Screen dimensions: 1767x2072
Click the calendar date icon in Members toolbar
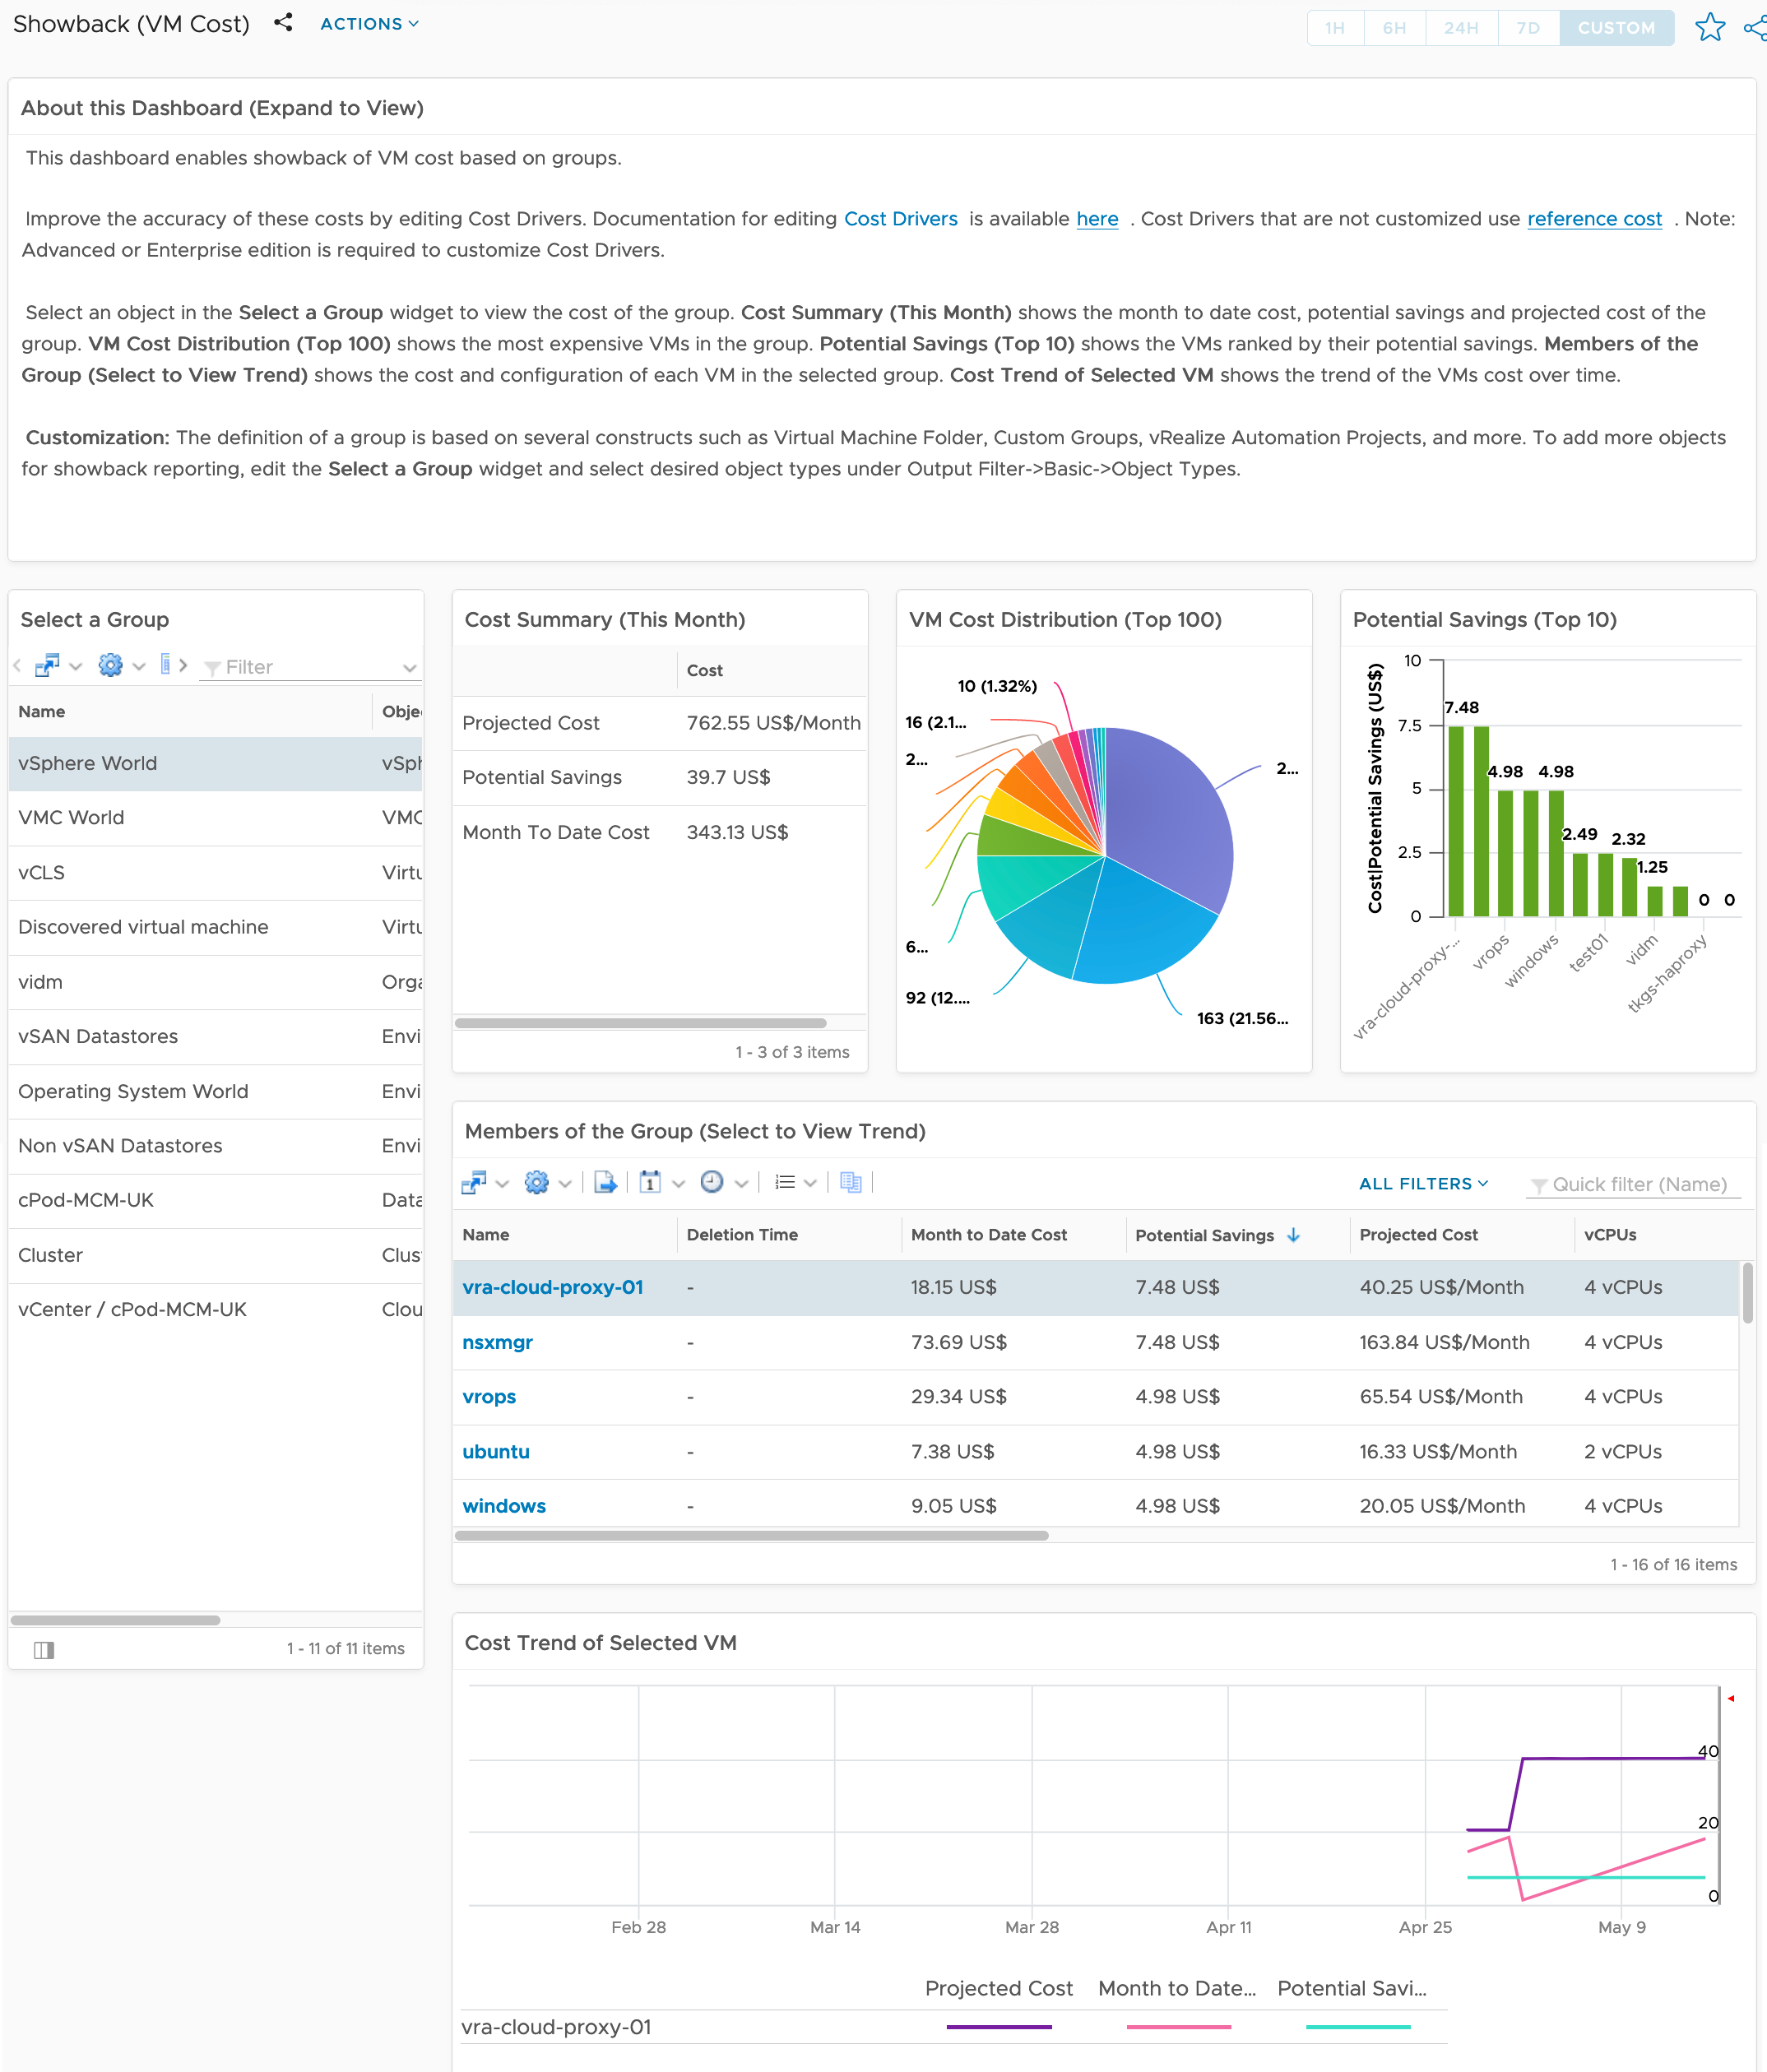(x=650, y=1183)
